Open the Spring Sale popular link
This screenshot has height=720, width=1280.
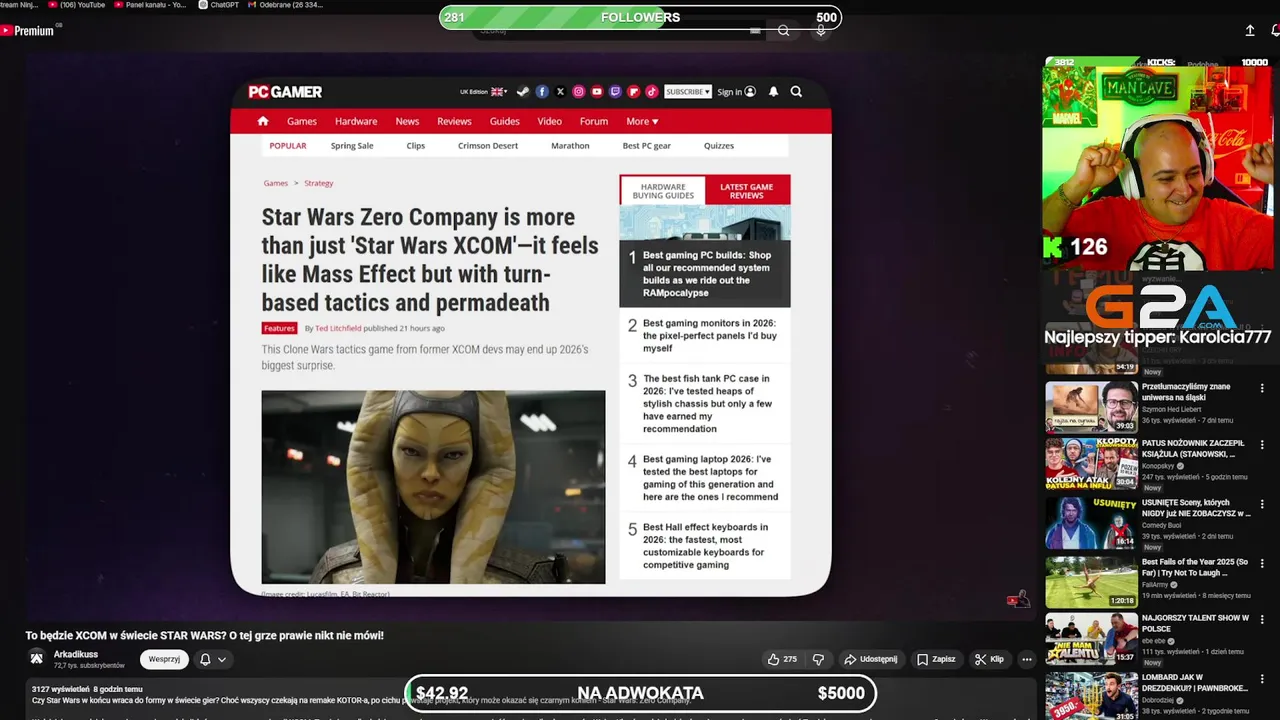coord(352,145)
